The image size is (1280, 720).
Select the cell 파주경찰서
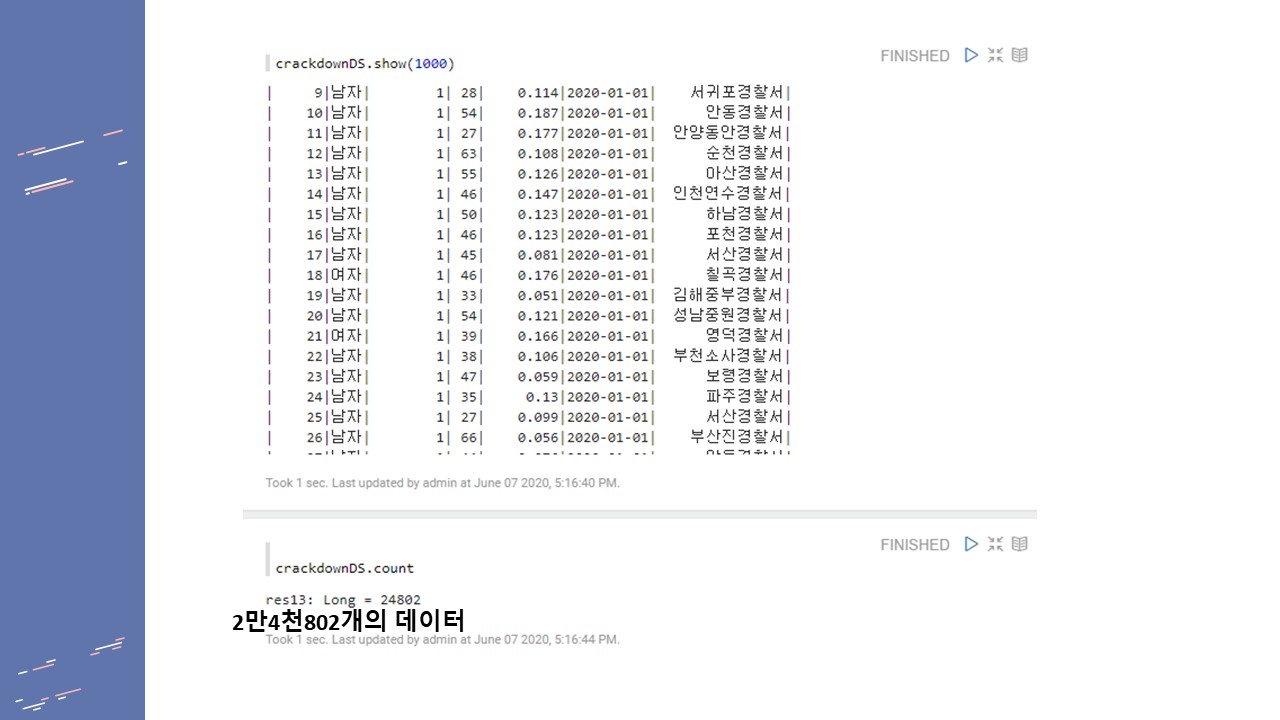click(745, 397)
